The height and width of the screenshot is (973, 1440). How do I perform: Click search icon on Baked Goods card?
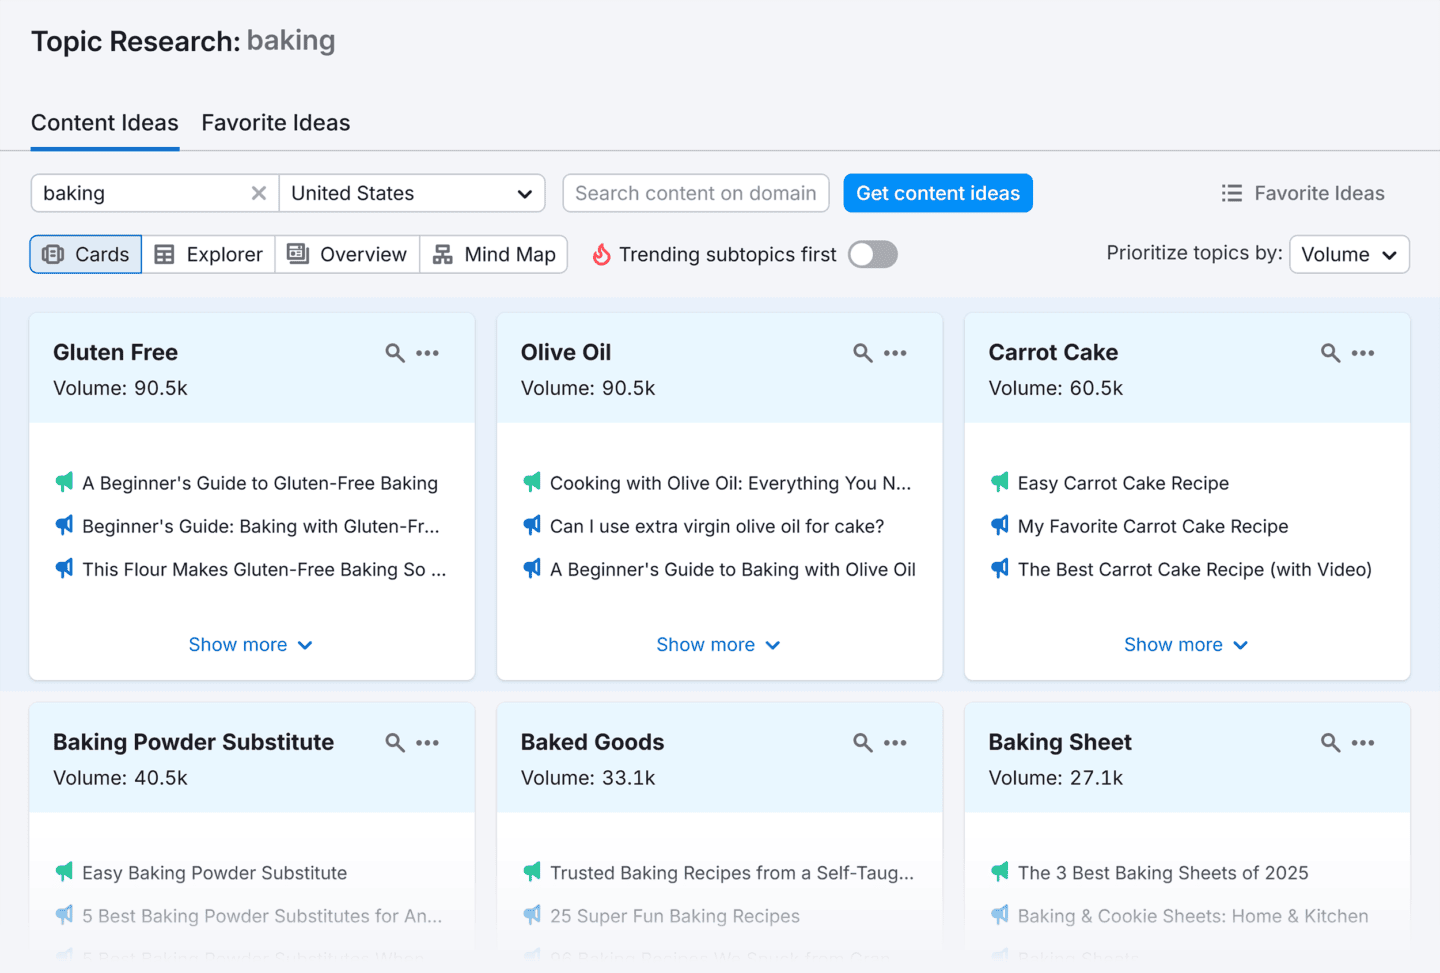[x=863, y=743]
